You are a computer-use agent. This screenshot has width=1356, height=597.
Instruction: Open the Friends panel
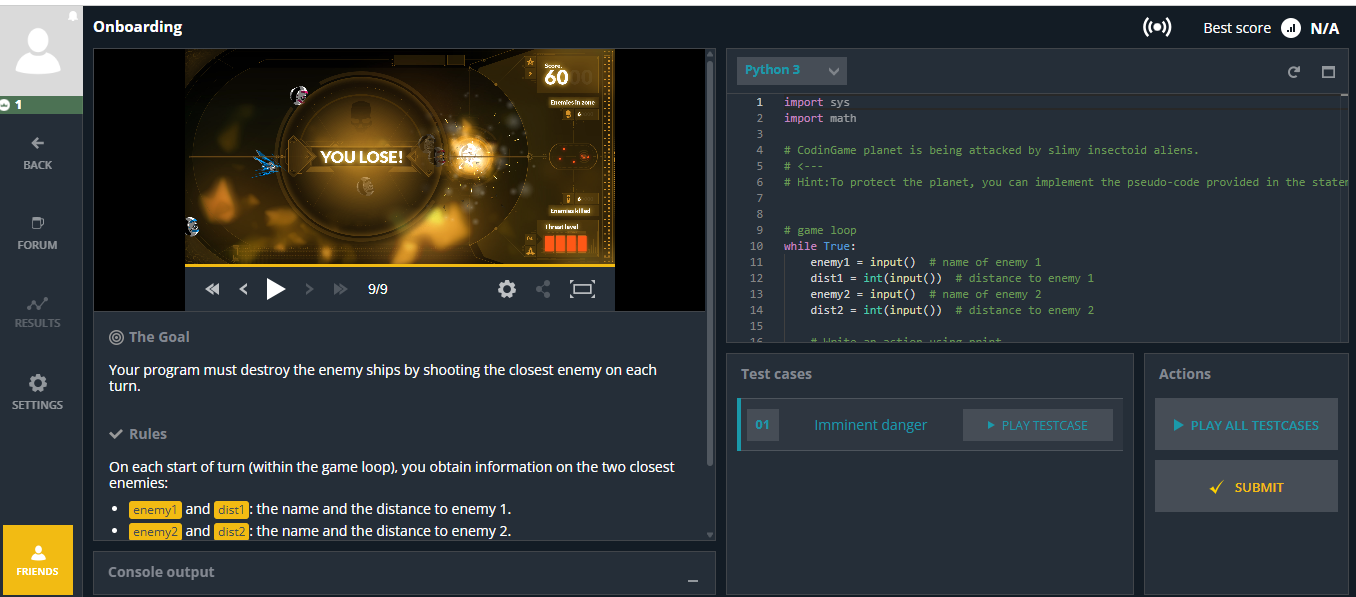click(38, 559)
